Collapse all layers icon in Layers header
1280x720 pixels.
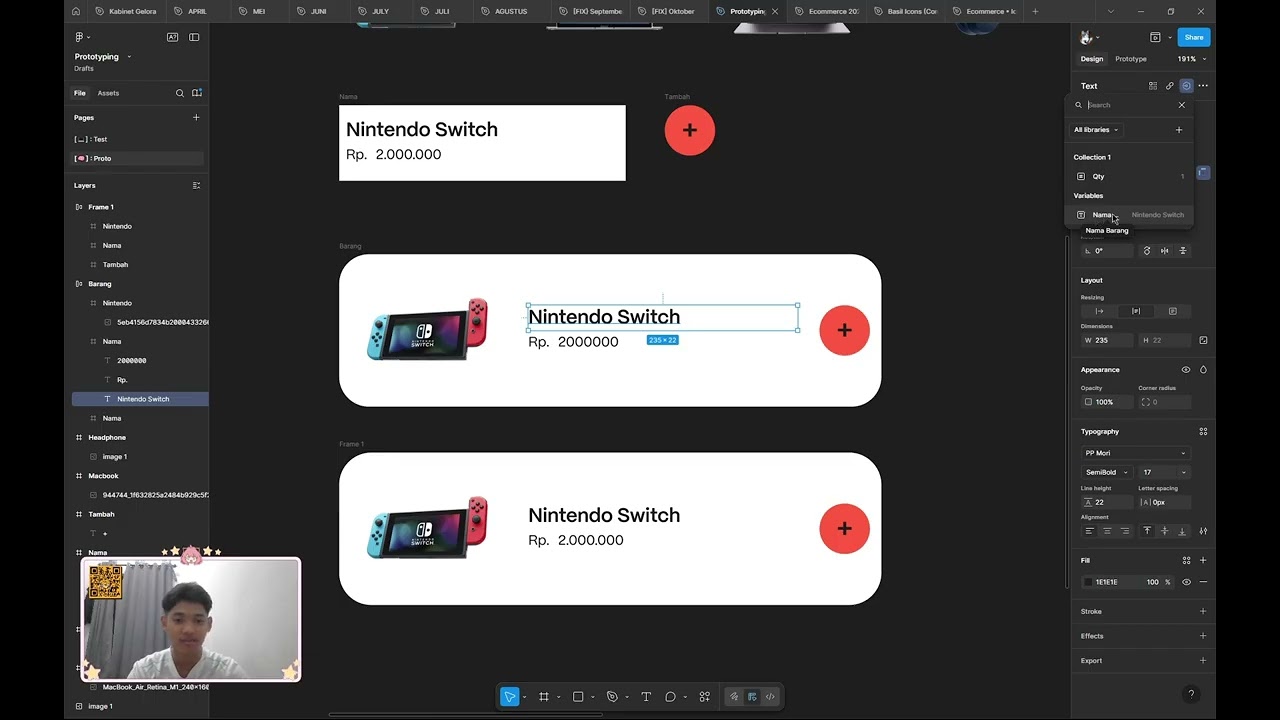point(196,185)
